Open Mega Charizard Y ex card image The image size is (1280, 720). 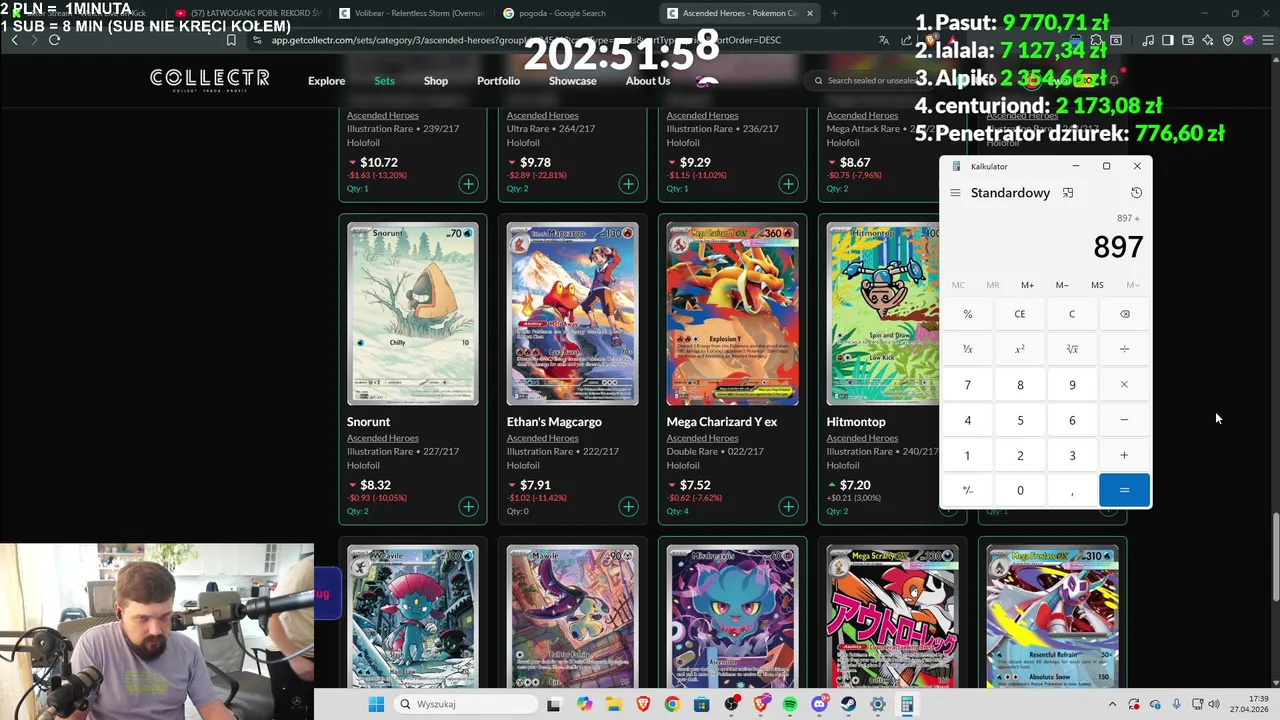pos(732,314)
